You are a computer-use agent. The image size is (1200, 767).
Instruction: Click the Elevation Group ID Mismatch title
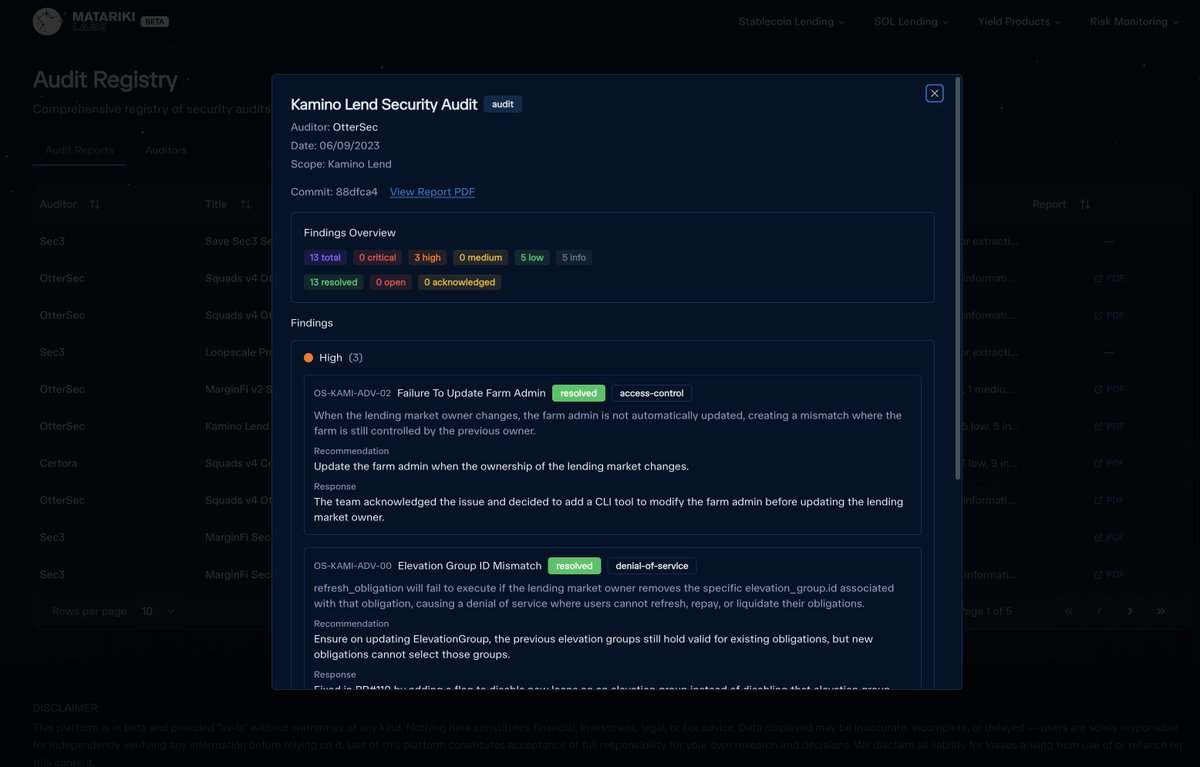[469, 566]
